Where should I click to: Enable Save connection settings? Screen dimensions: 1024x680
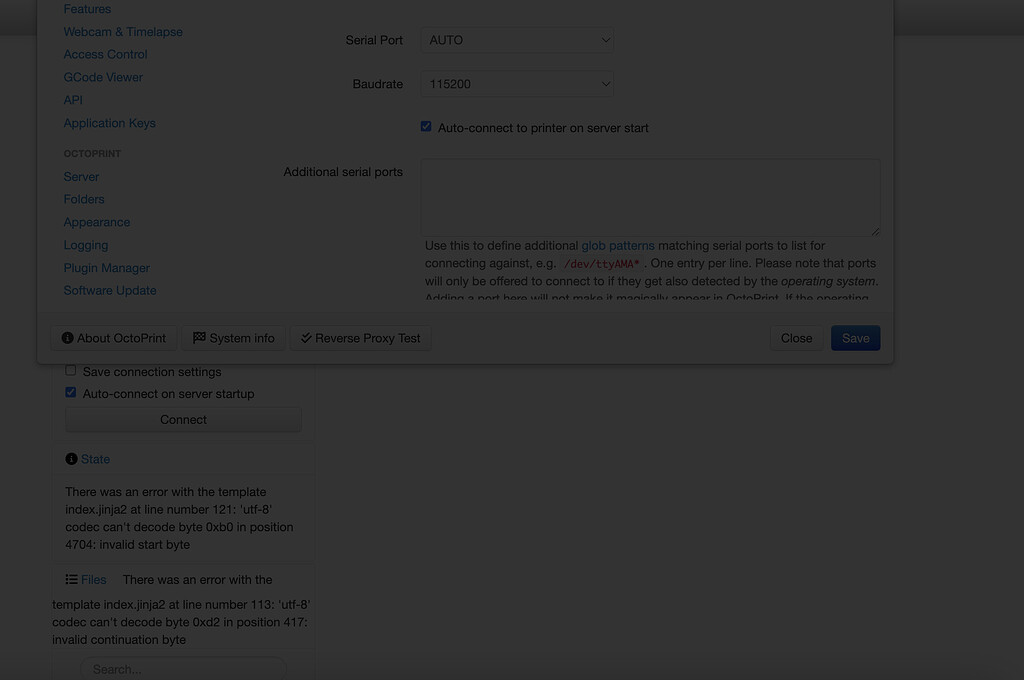(x=70, y=371)
